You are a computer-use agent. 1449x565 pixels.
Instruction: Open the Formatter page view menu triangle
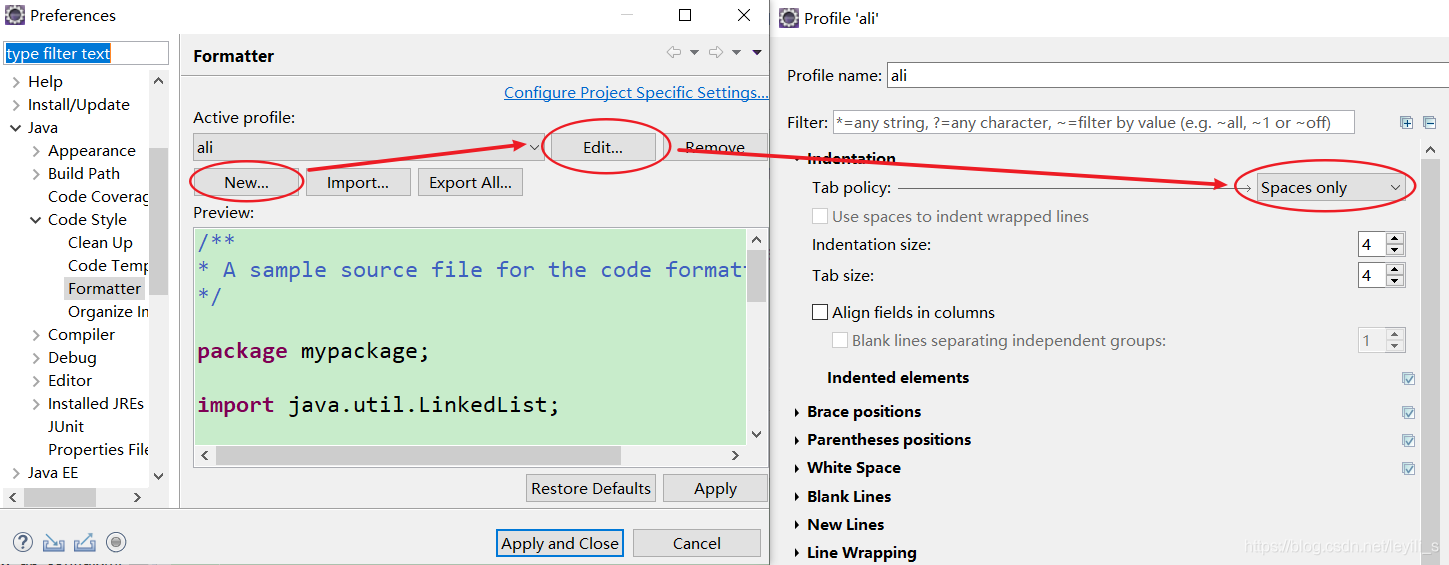tap(757, 53)
